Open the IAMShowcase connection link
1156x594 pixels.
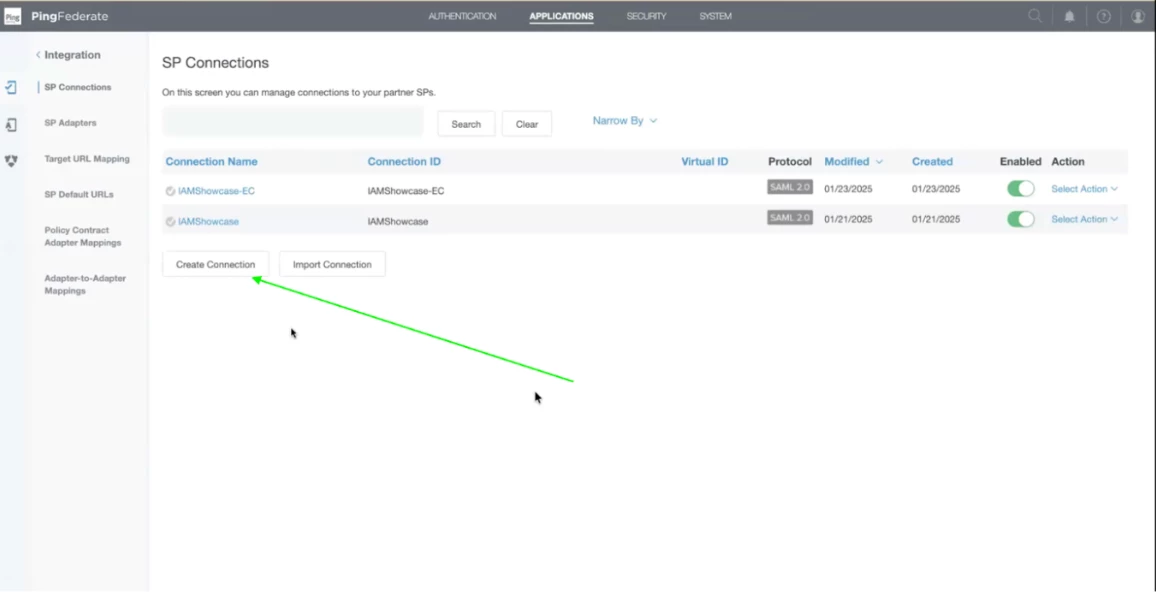208,221
